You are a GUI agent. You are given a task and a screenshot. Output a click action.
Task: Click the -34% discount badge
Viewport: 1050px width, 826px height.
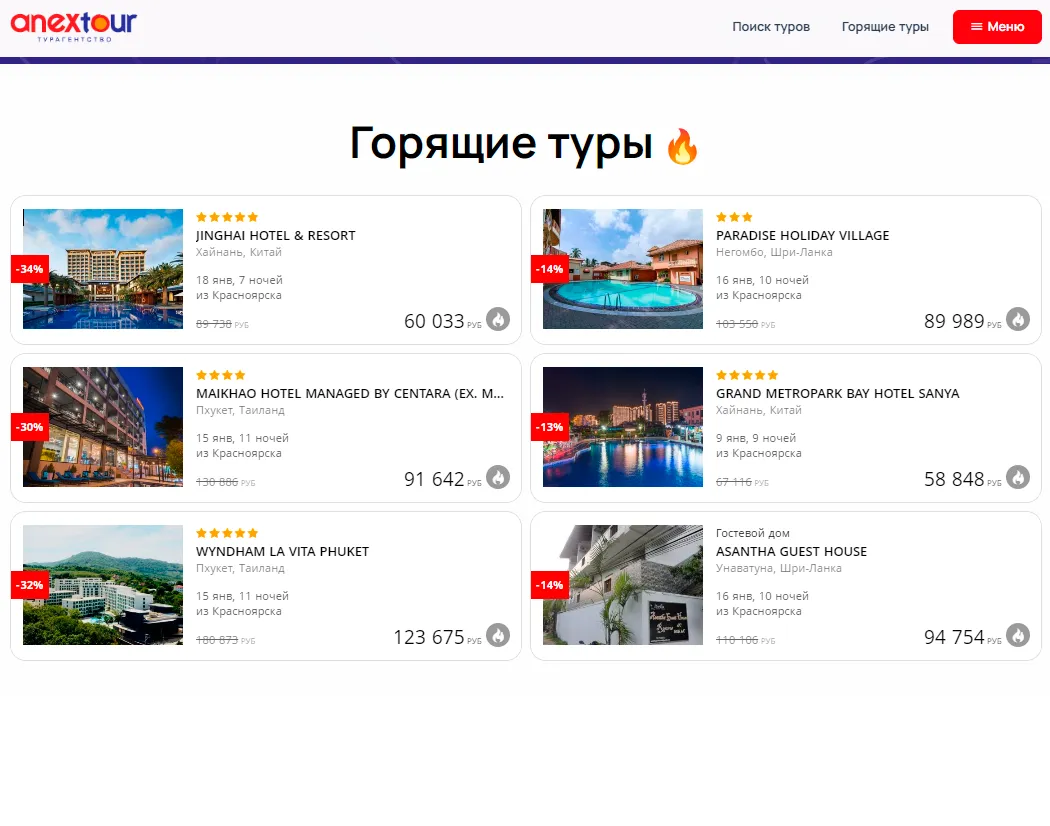click(x=29, y=269)
